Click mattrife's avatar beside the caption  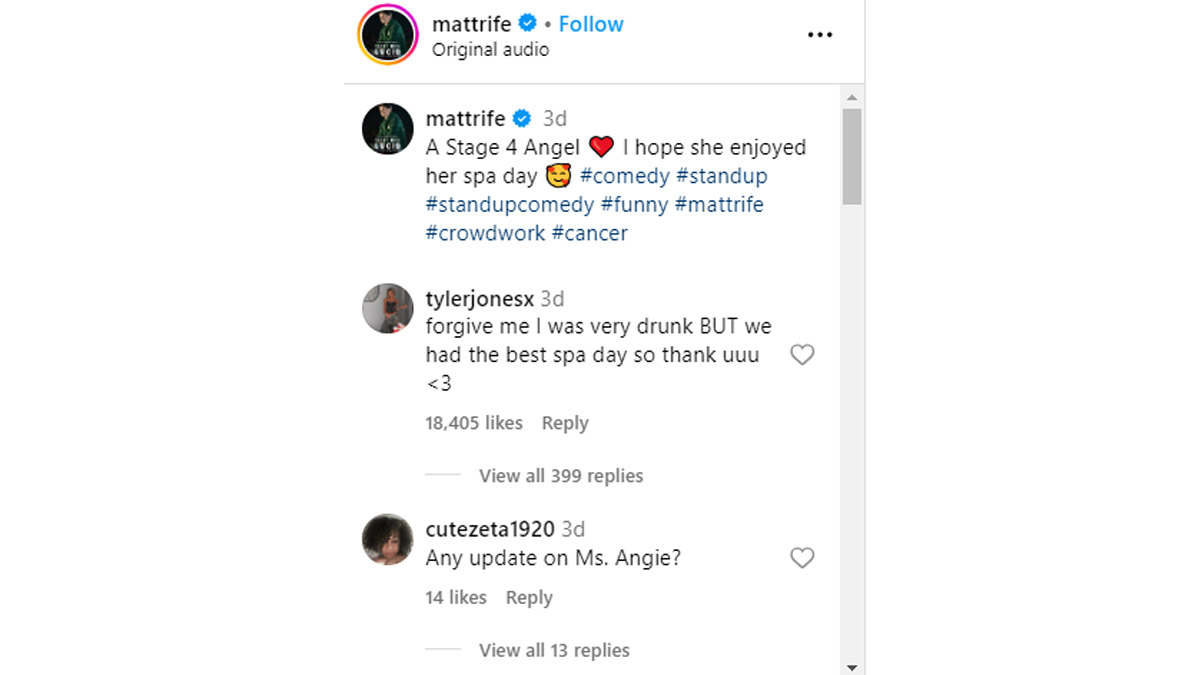coord(387,129)
